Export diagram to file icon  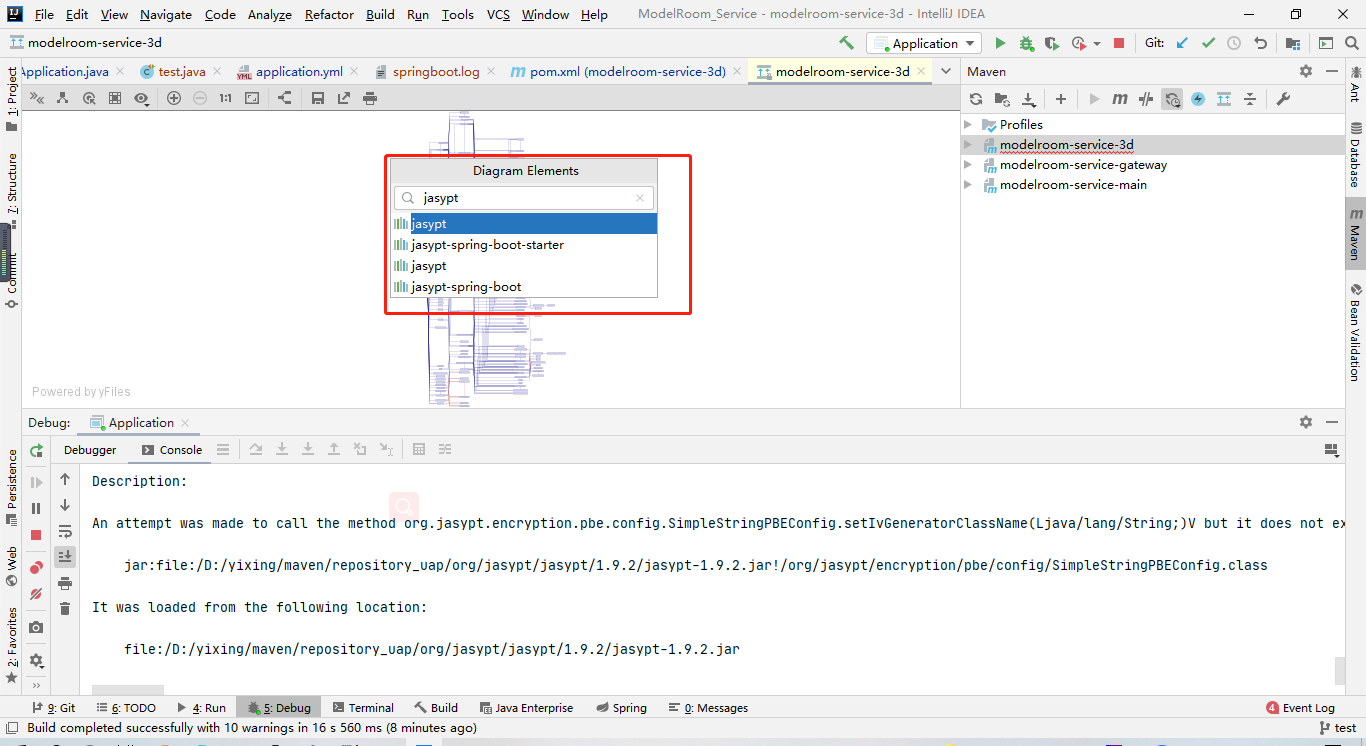point(344,98)
